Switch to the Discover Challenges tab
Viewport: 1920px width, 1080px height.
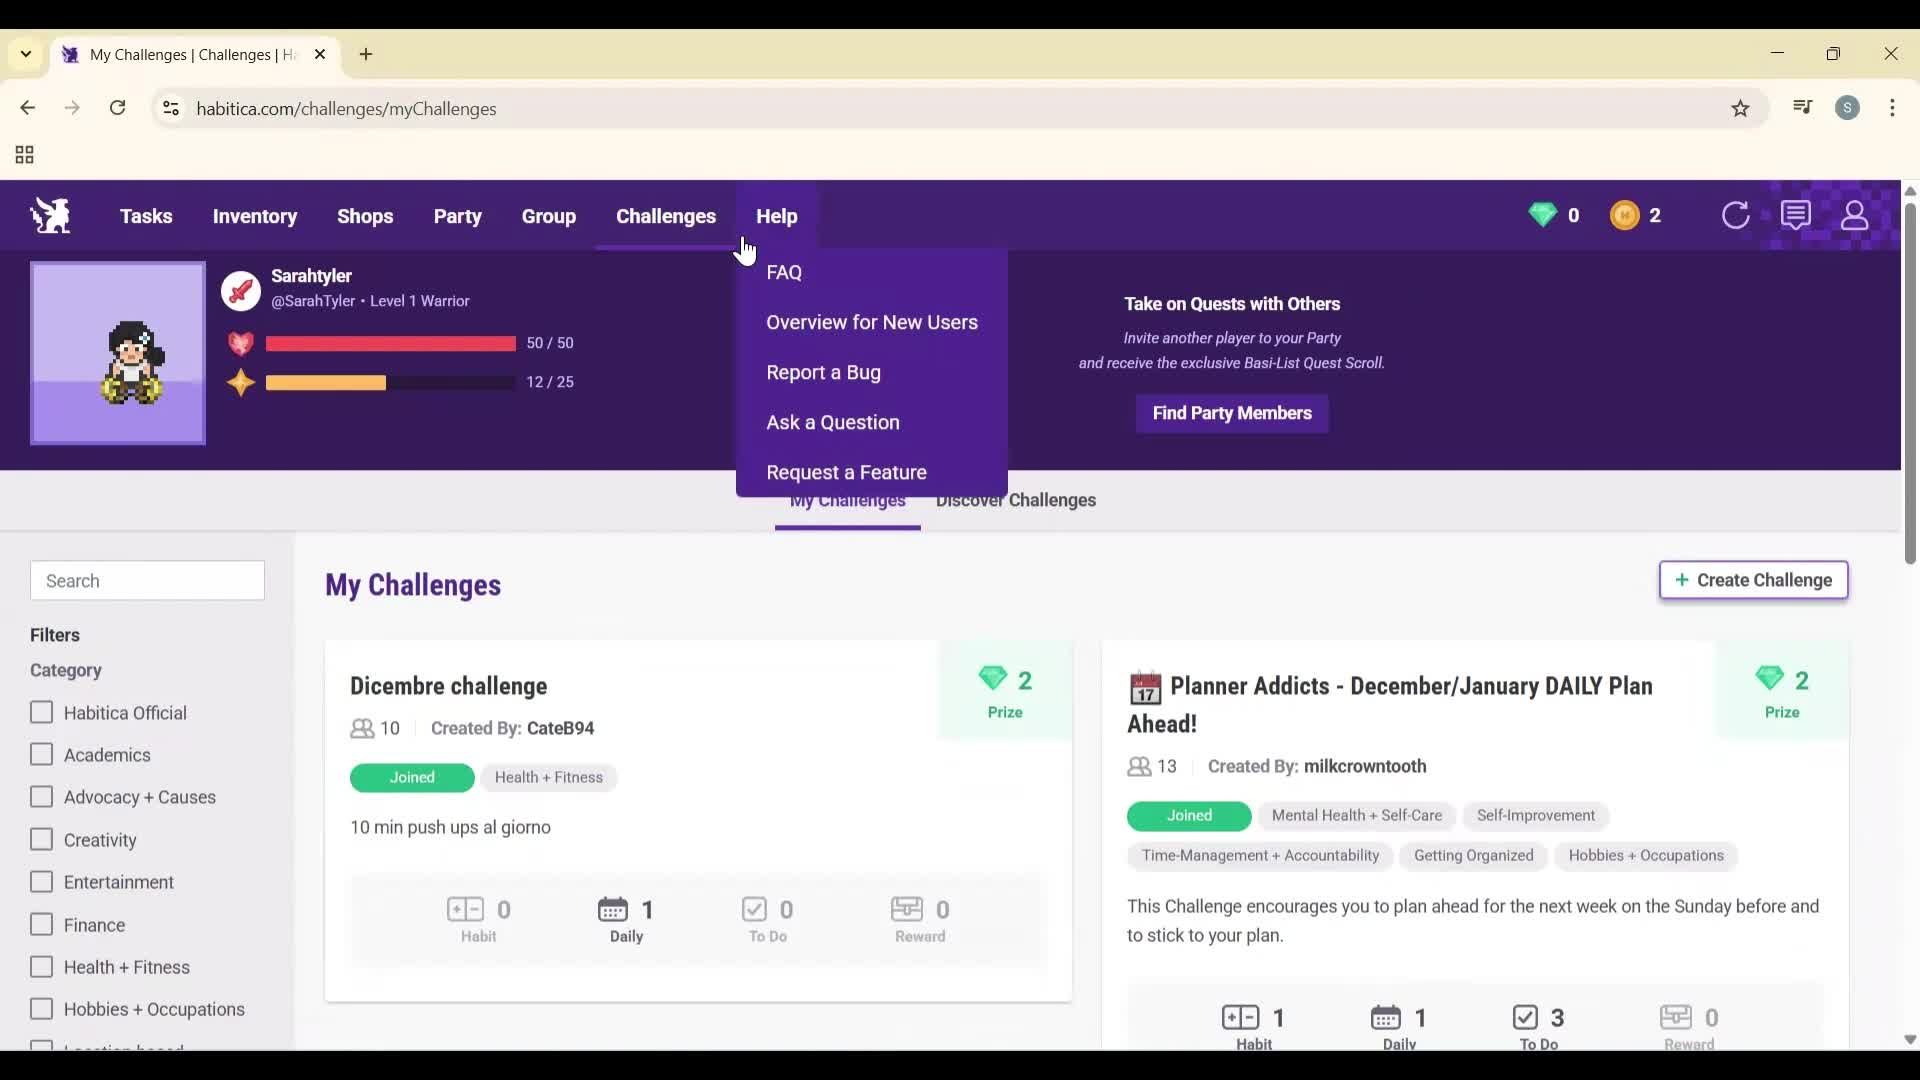(x=1015, y=500)
